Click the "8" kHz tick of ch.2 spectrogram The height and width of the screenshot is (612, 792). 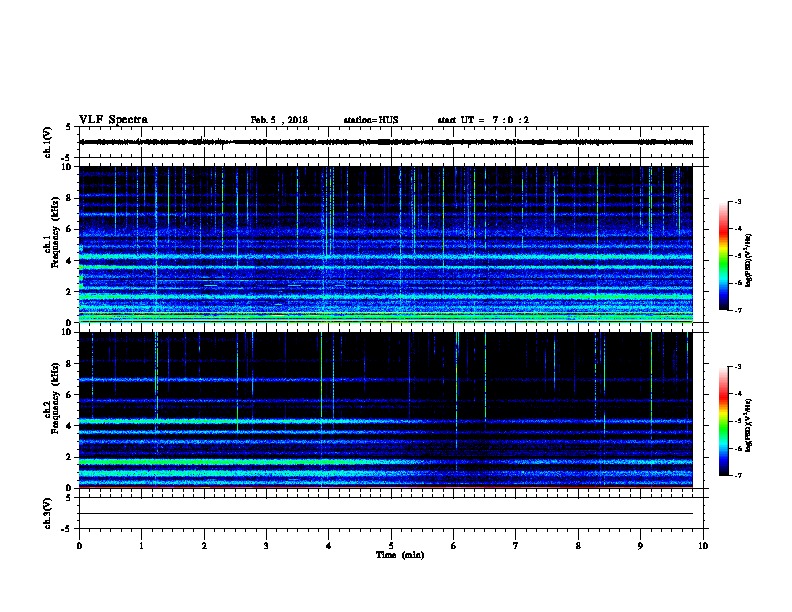pyautogui.click(x=70, y=364)
